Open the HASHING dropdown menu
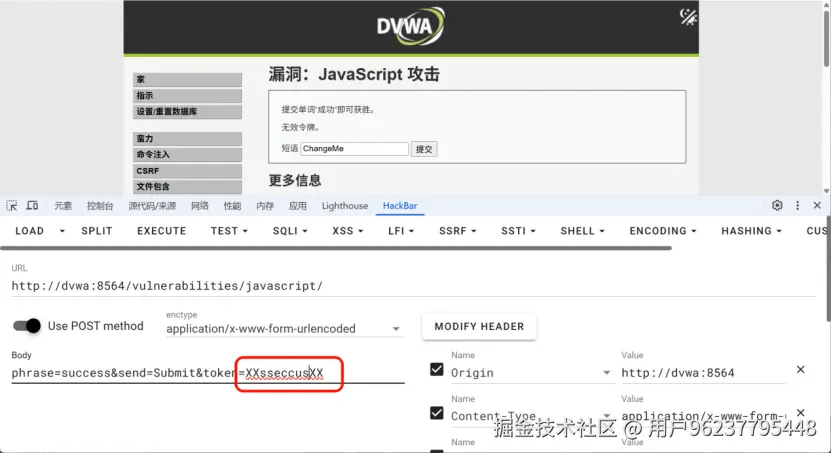831x454 pixels. [751, 231]
